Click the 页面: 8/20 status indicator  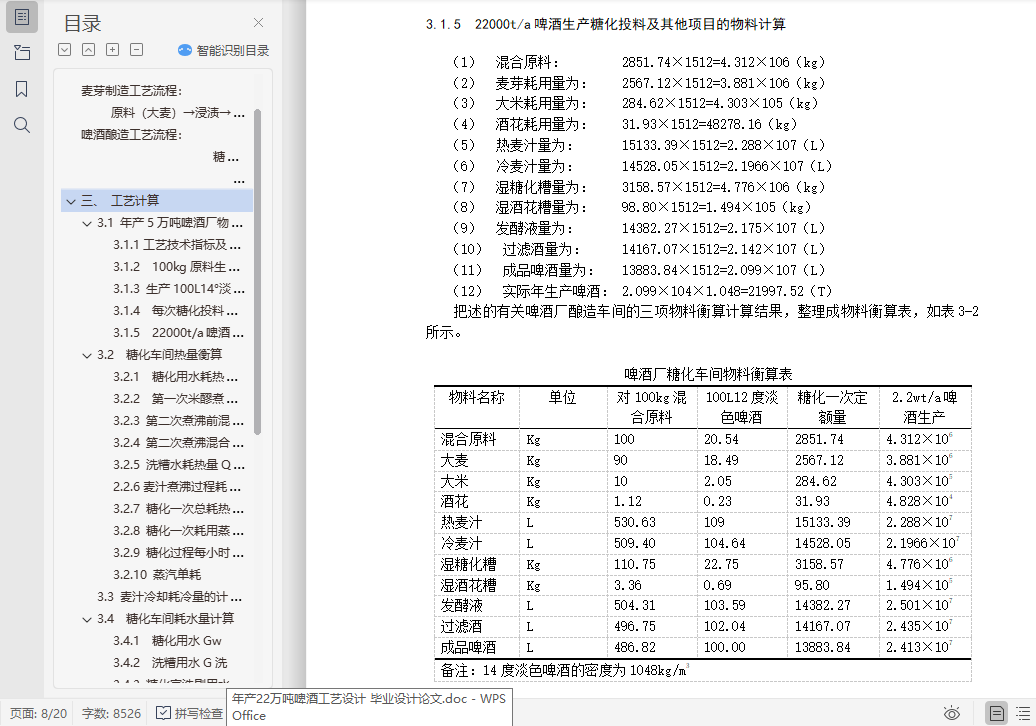38,713
